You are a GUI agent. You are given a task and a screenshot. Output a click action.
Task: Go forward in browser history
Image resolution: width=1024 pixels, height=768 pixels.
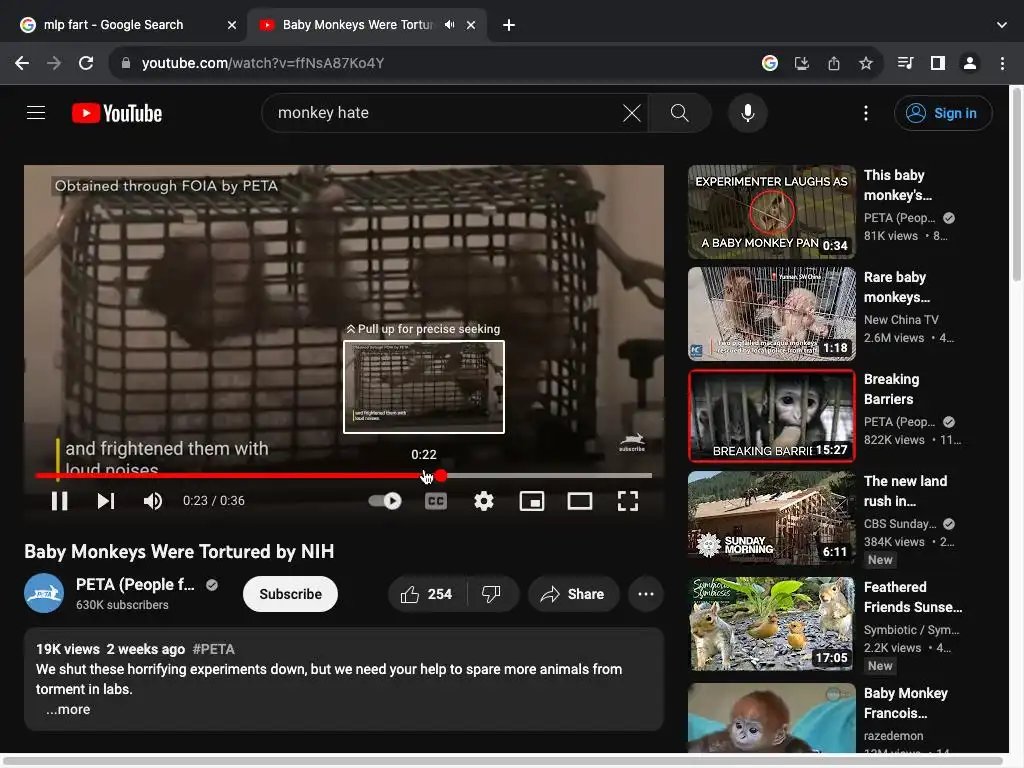click(x=54, y=63)
